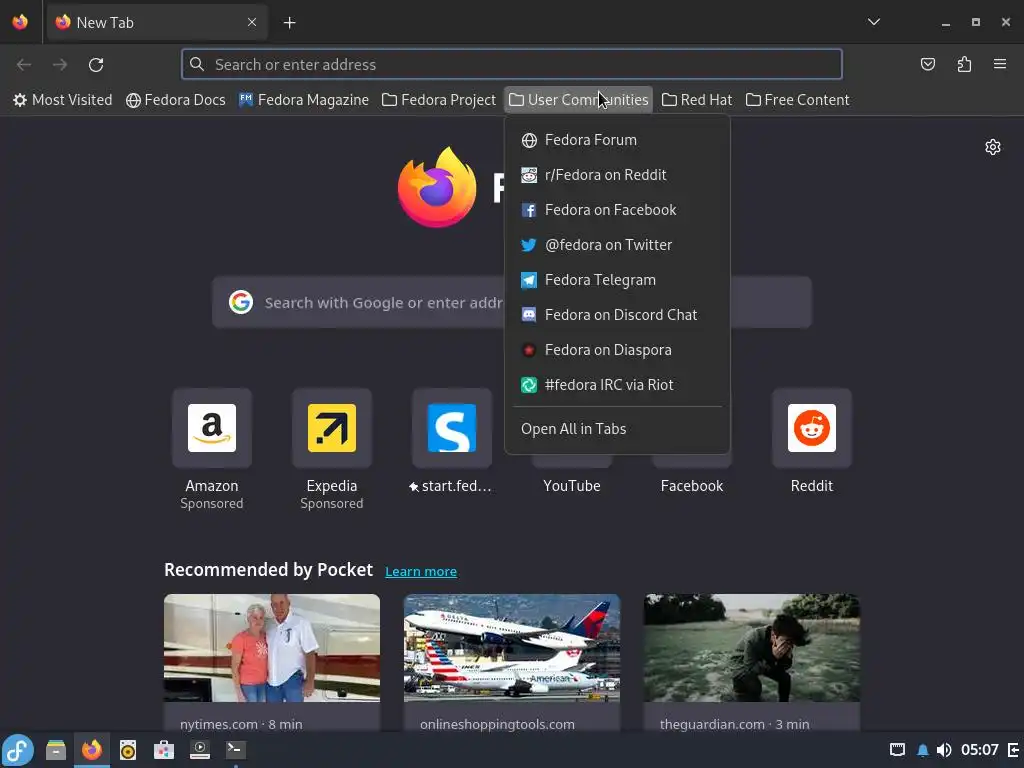Open Firefox View pinned tab icon

(x=20, y=22)
